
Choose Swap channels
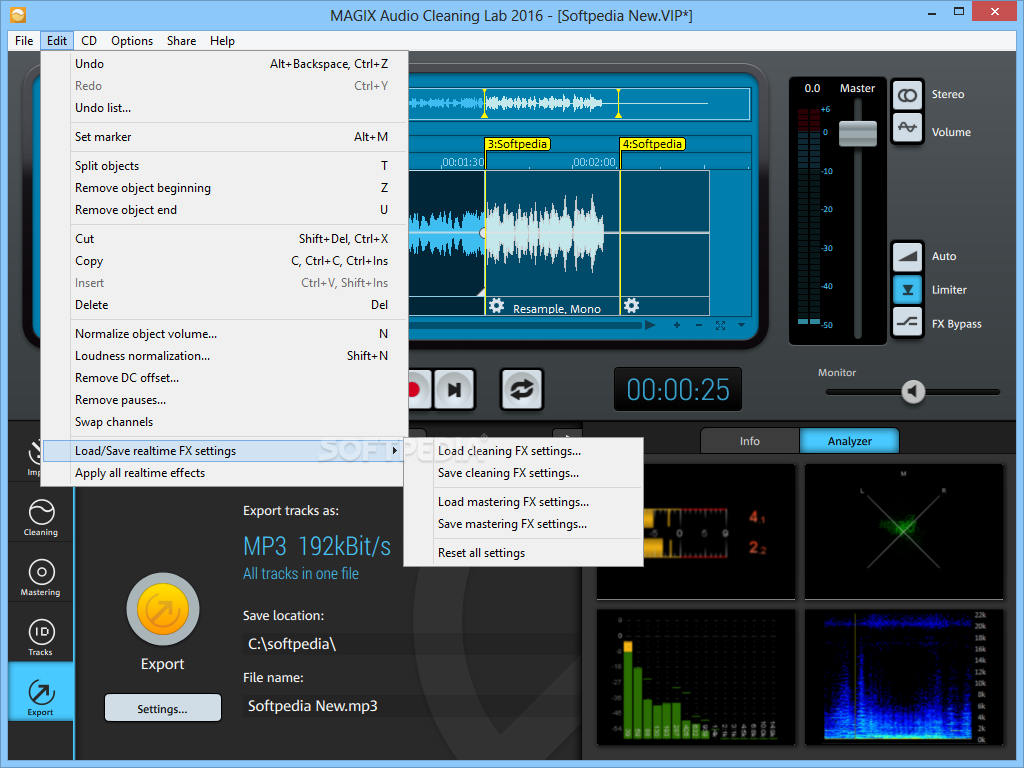point(225,423)
